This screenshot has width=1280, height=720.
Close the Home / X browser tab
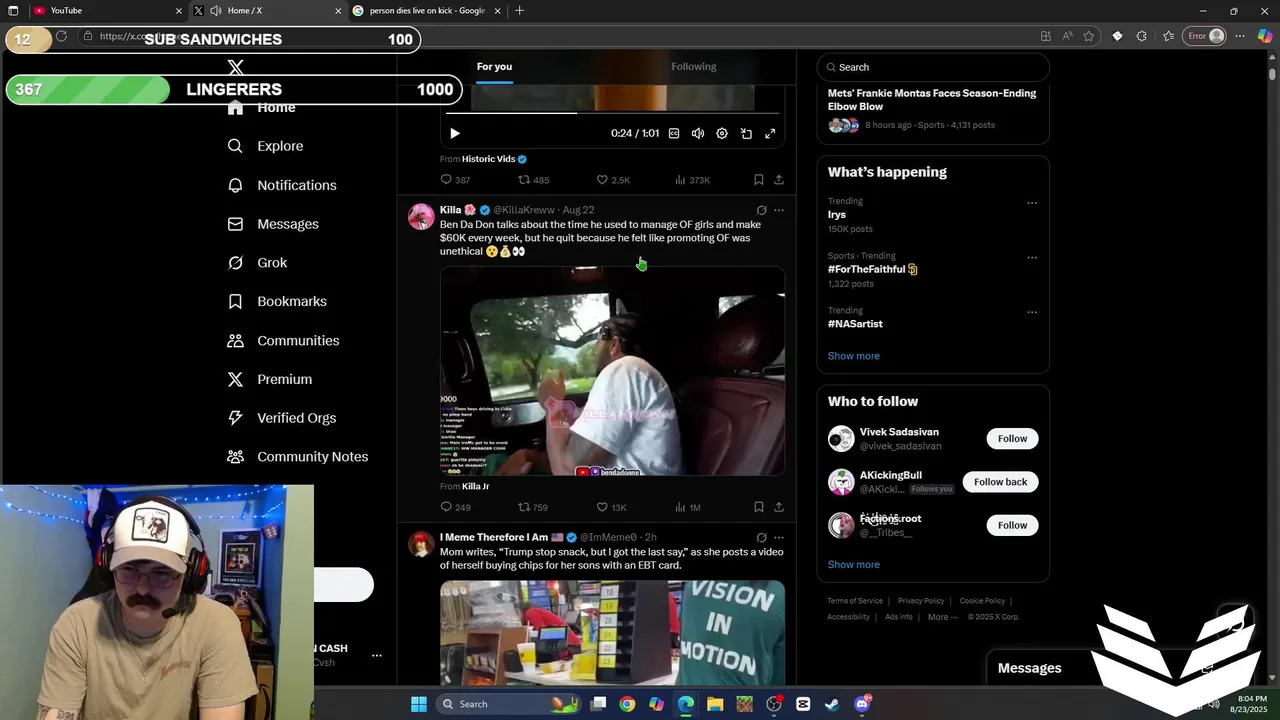337,11
